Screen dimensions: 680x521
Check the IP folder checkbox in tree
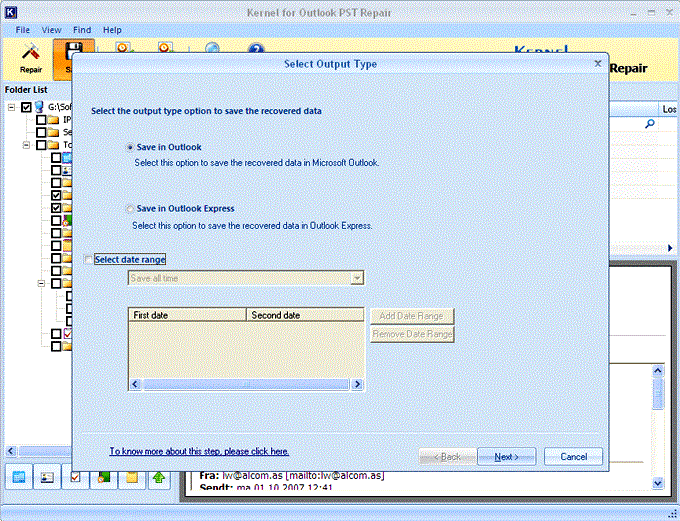click(x=41, y=120)
